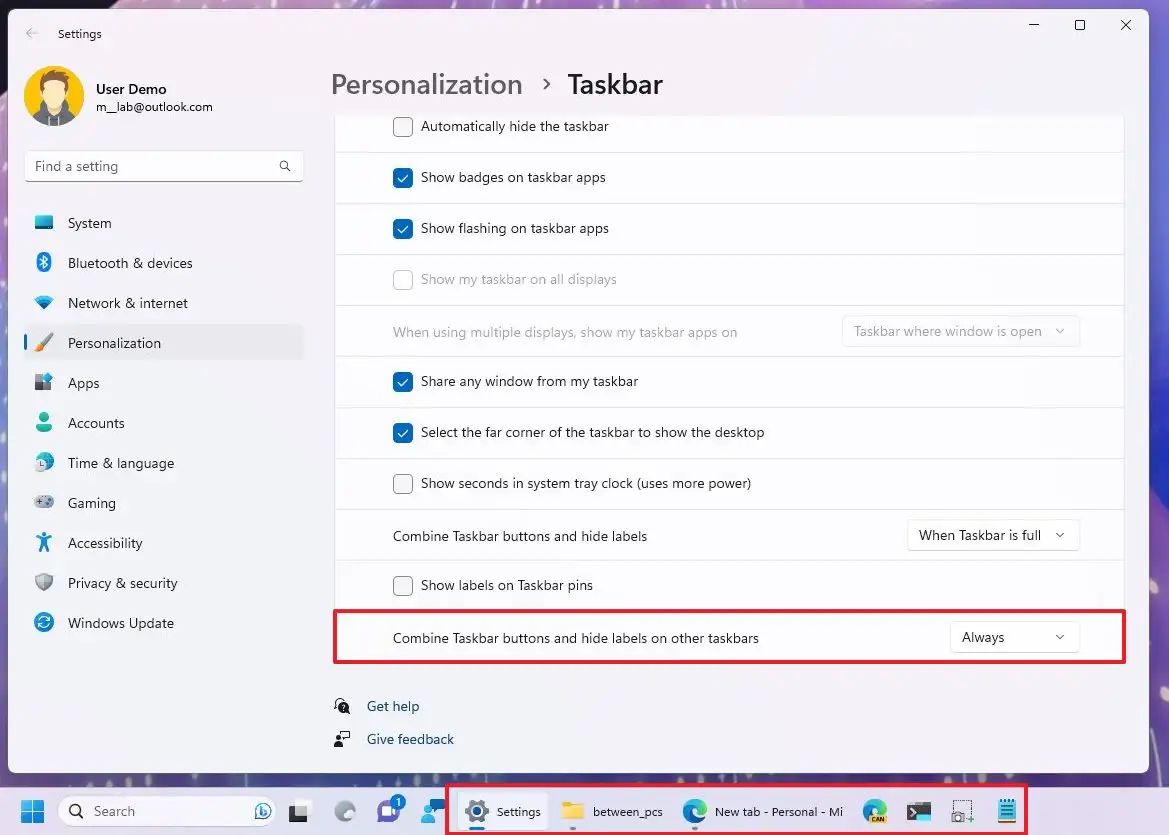Open the Get help link
The width and height of the screenshot is (1169, 835).
click(393, 706)
